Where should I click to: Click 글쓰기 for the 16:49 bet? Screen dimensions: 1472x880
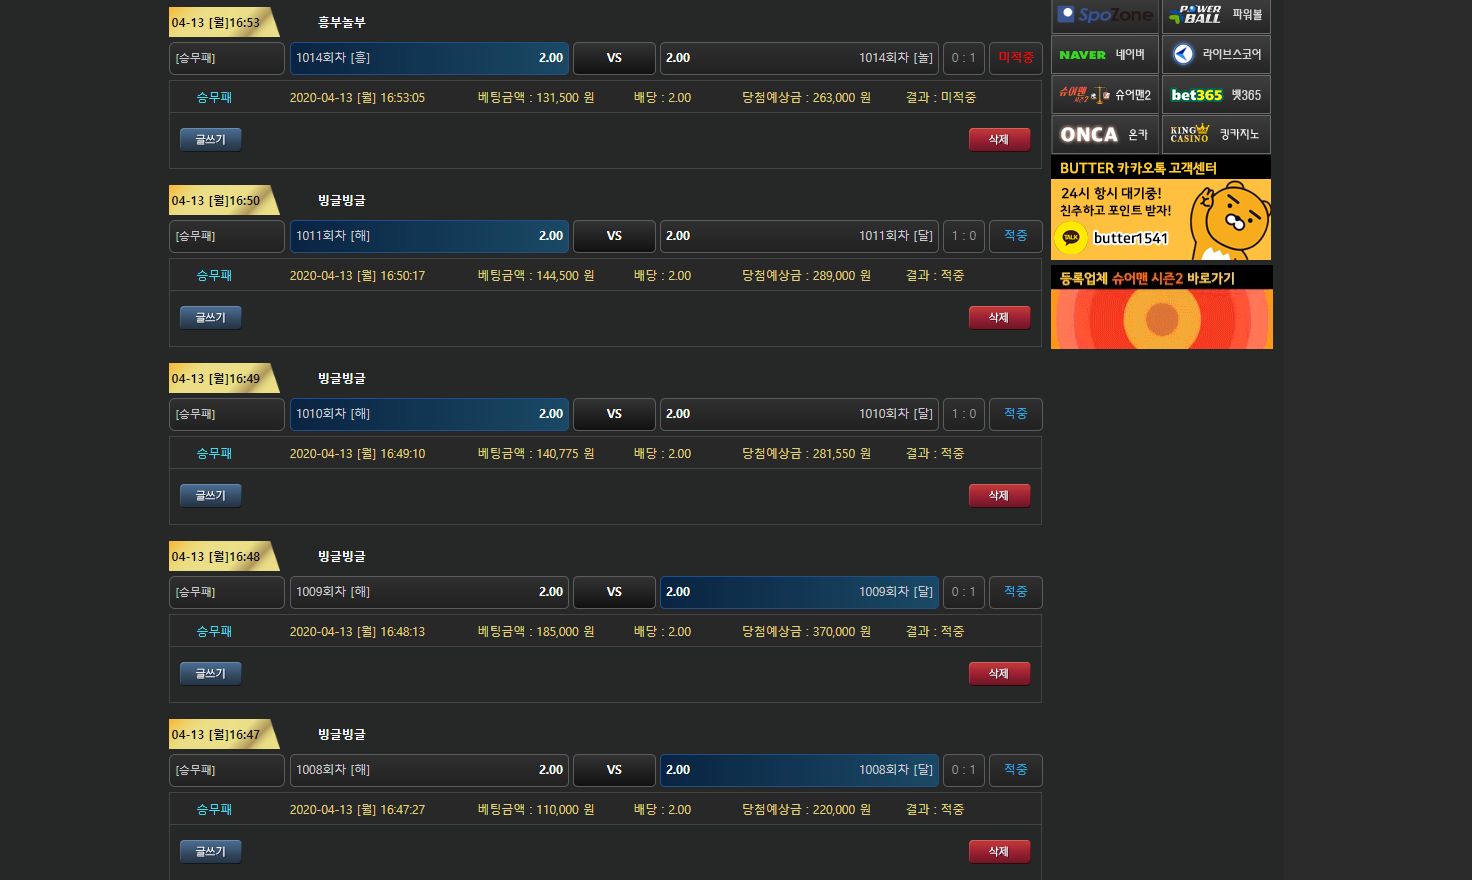(x=211, y=496)
